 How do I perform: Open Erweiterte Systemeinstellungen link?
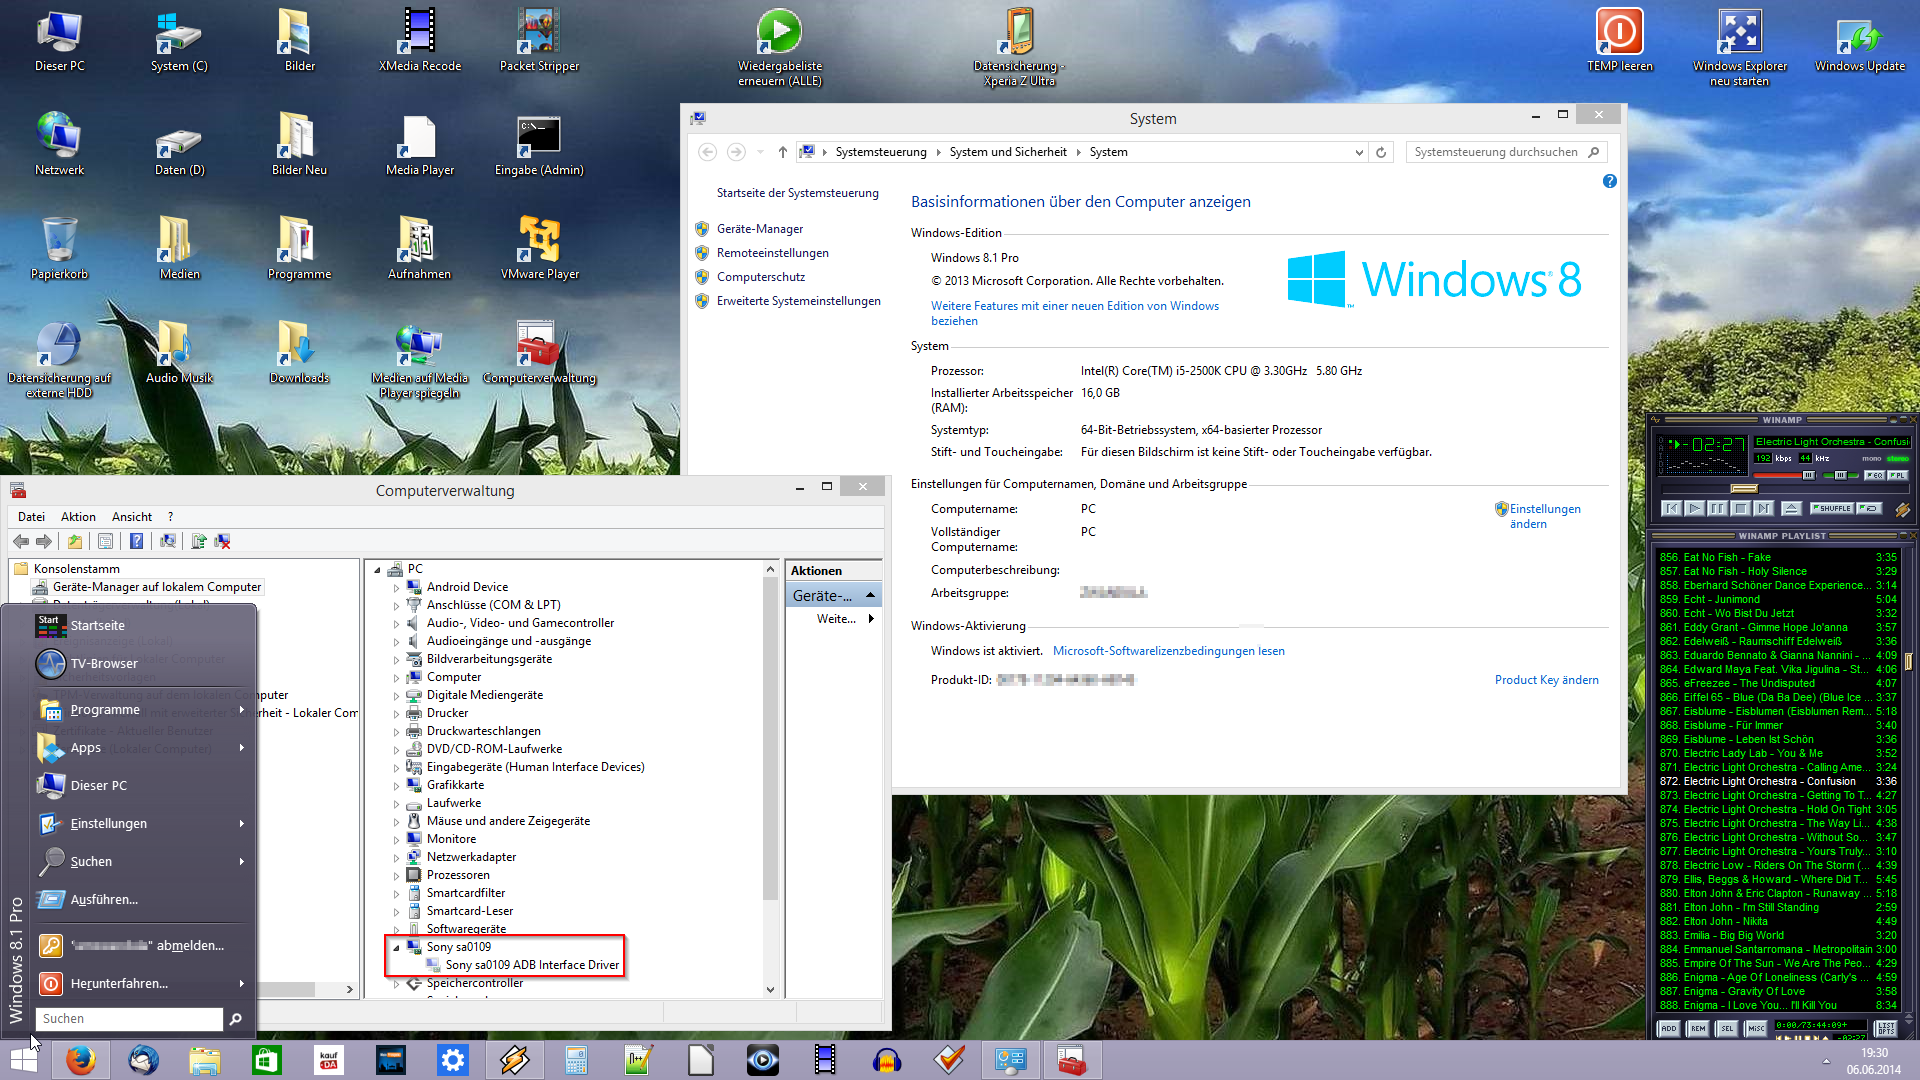798,301
